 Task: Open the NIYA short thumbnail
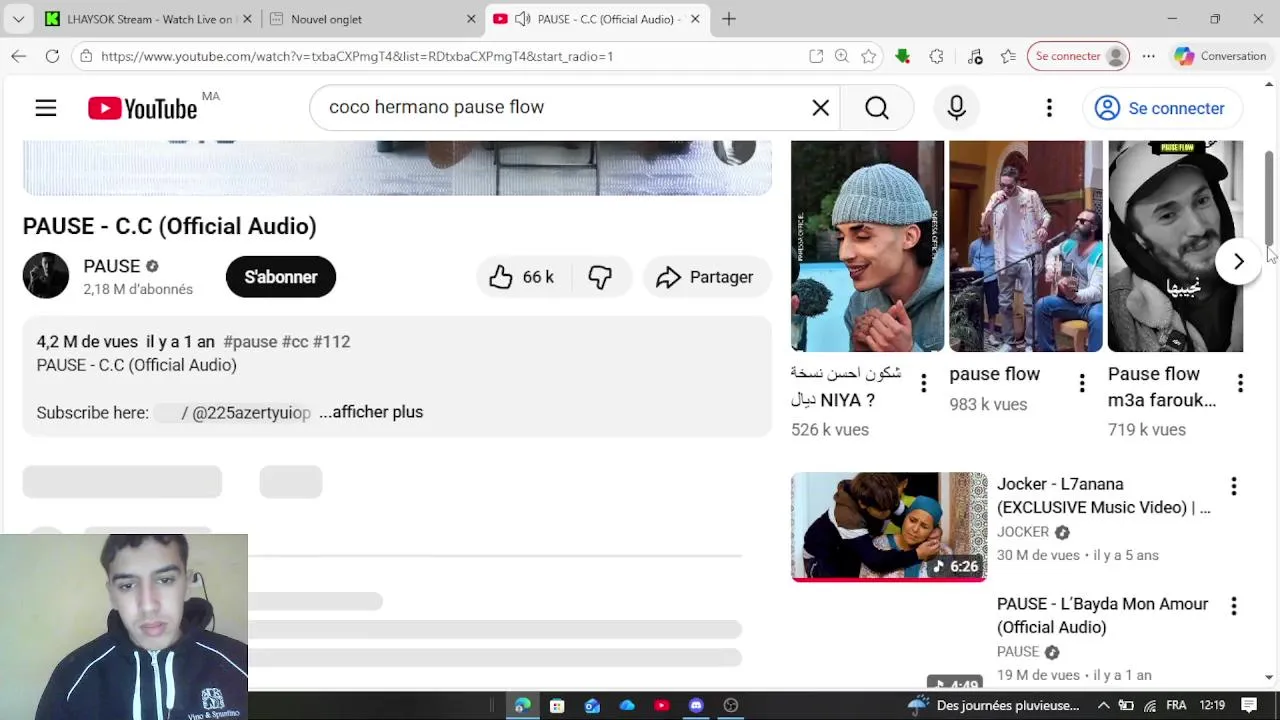click(867, 246)
